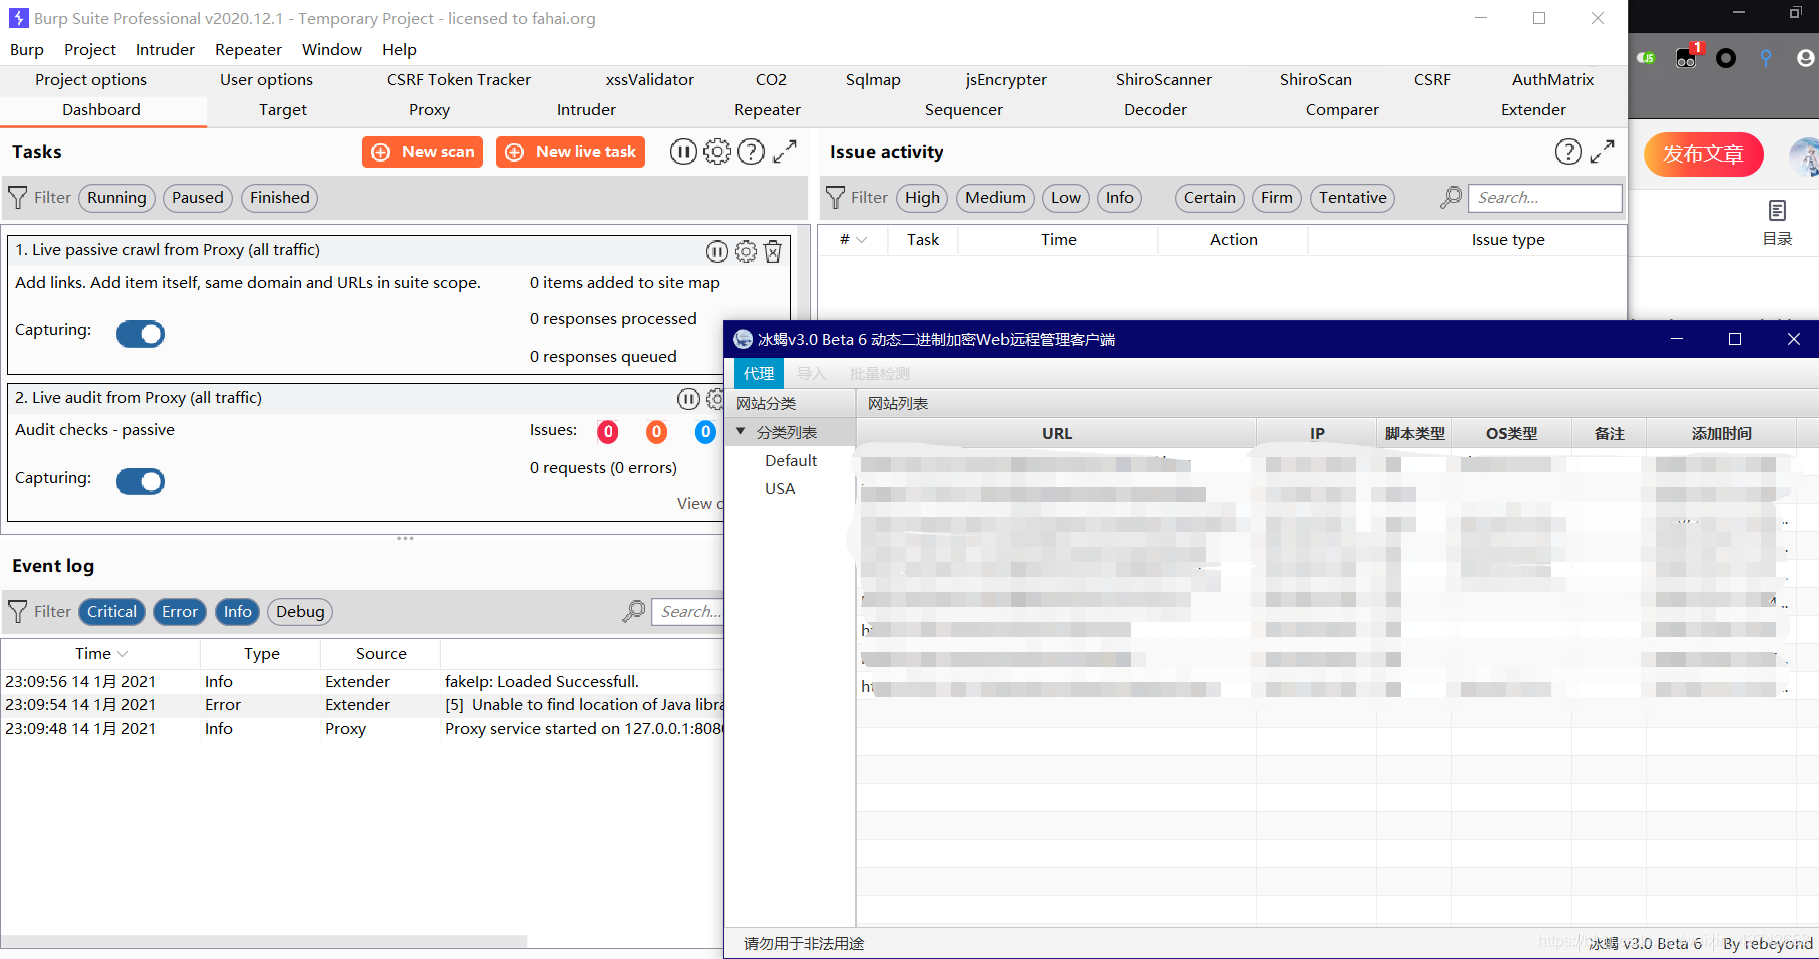Screen dimensions: 1819x959
Task: Open Issue activity help icon
Action: pos(1568,152)
